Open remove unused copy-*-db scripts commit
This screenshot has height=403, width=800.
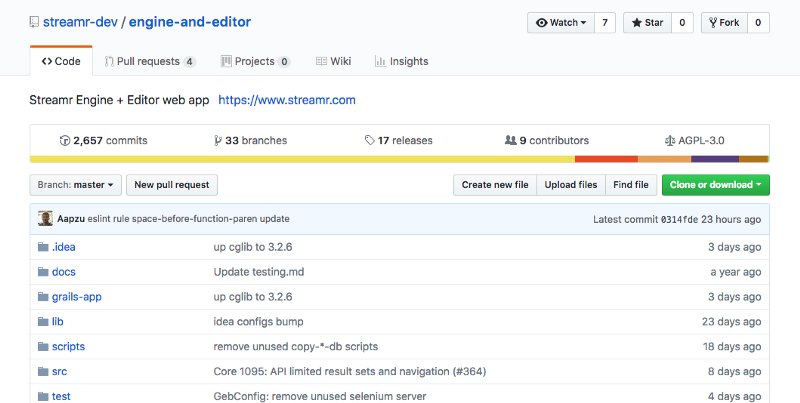point(296,346)
